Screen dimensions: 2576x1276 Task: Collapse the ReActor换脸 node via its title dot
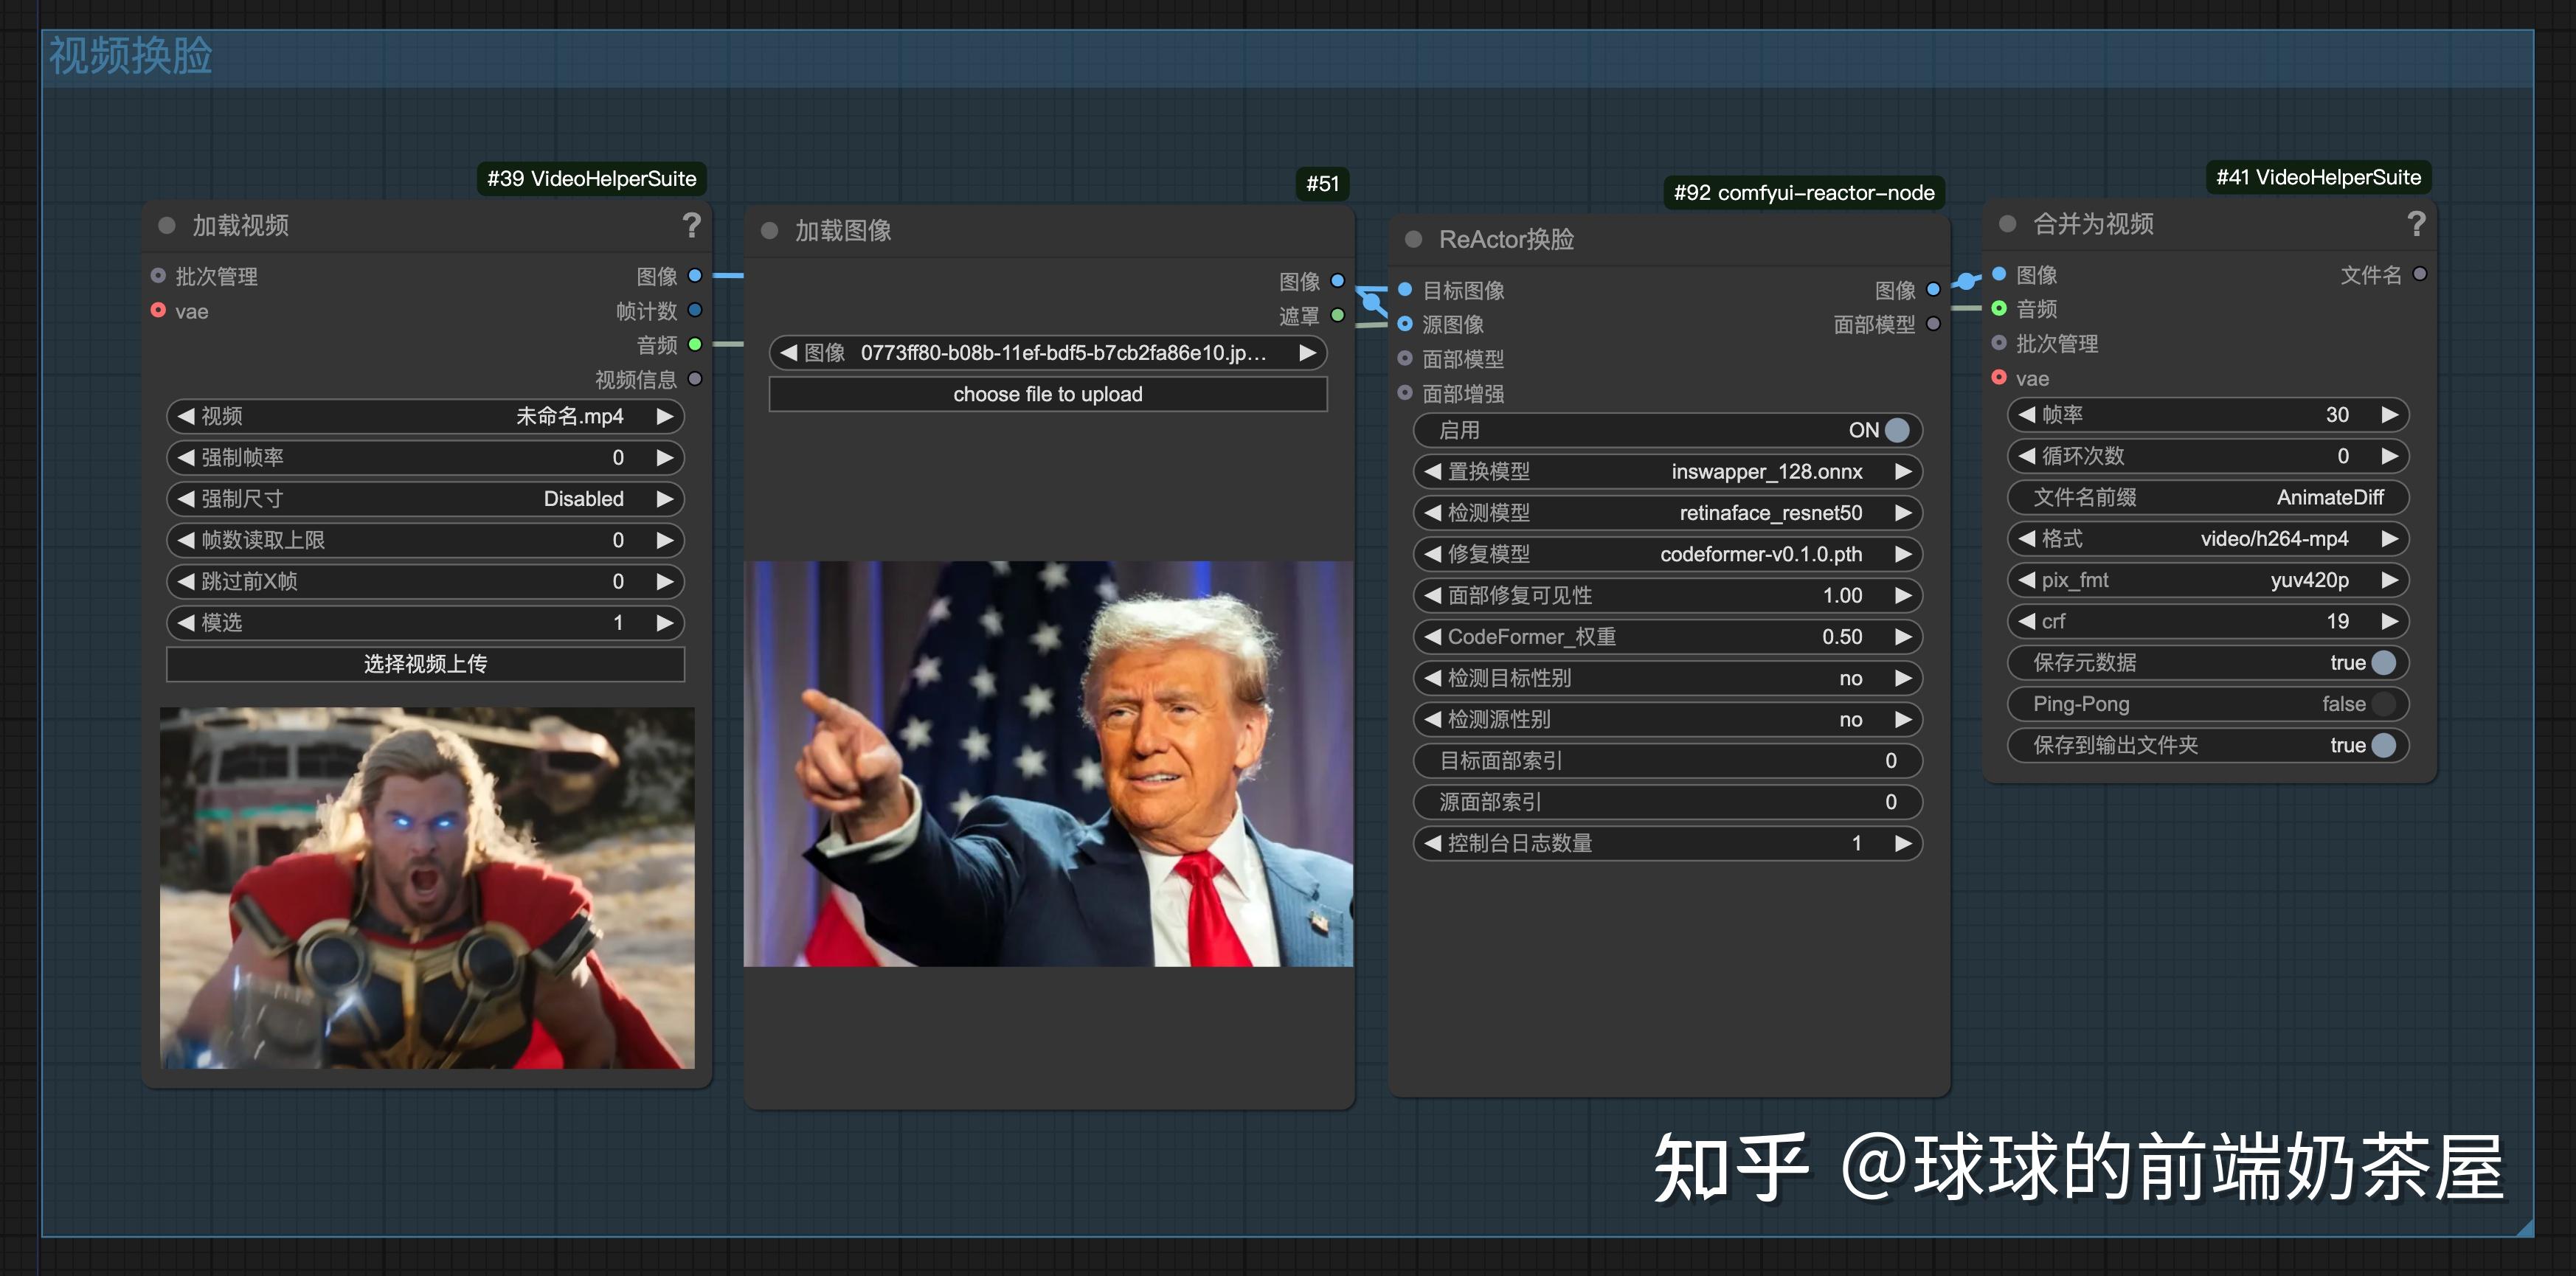click(x=1413, y=239)
